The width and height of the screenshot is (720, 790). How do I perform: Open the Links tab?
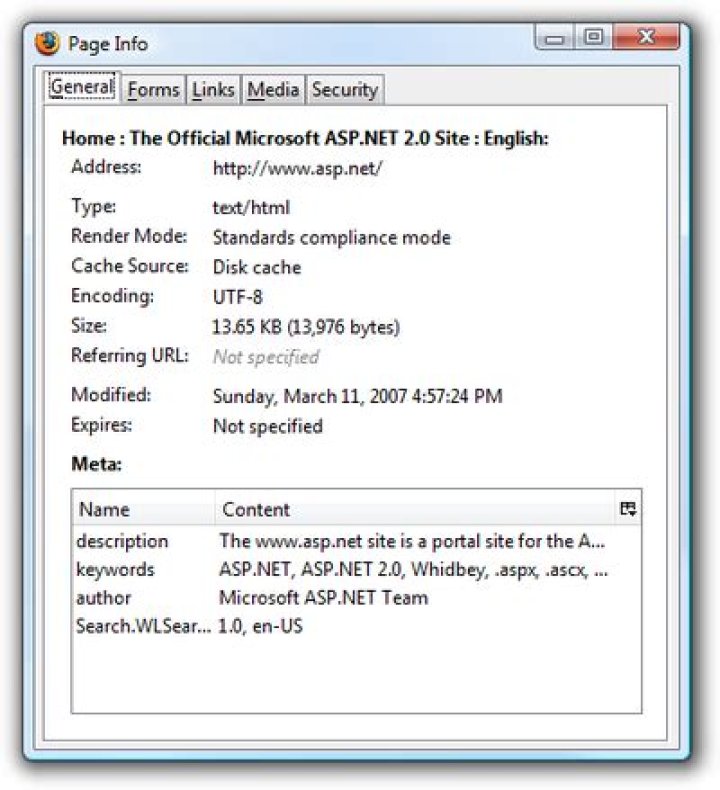point(213,90)
